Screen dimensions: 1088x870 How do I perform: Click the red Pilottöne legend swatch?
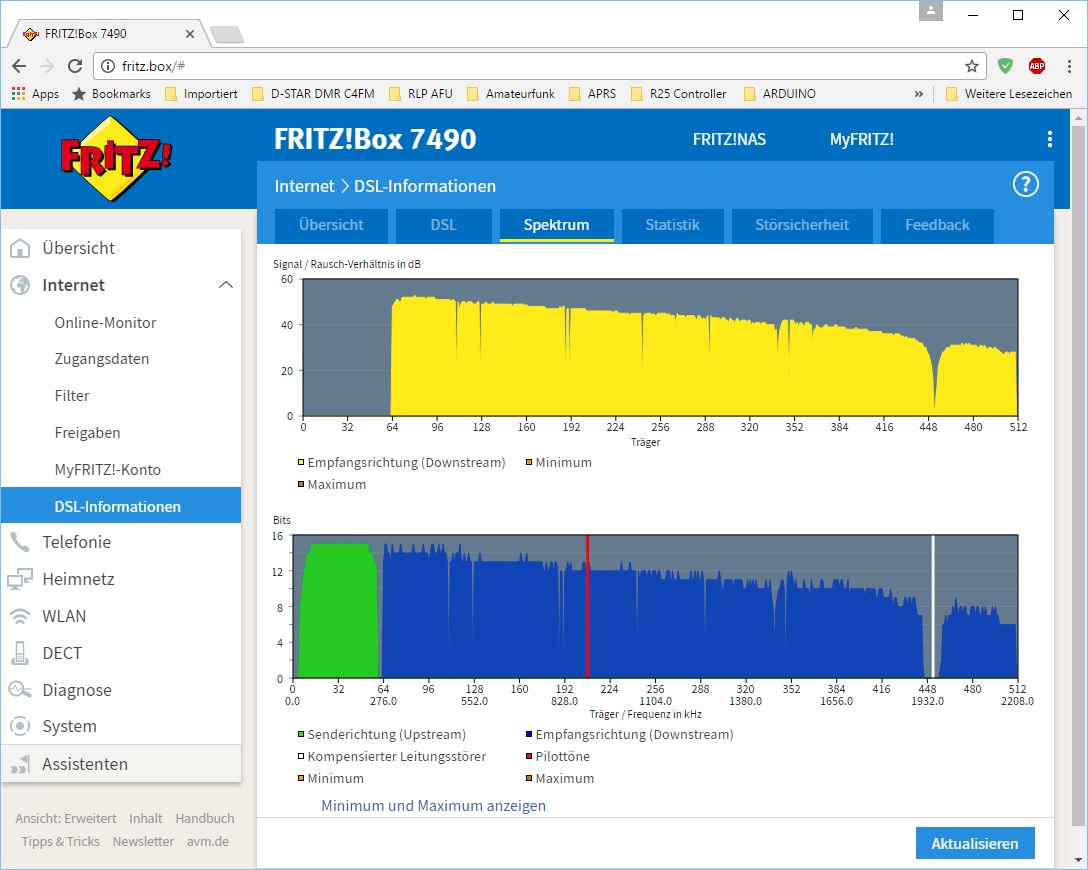point(529,756)
